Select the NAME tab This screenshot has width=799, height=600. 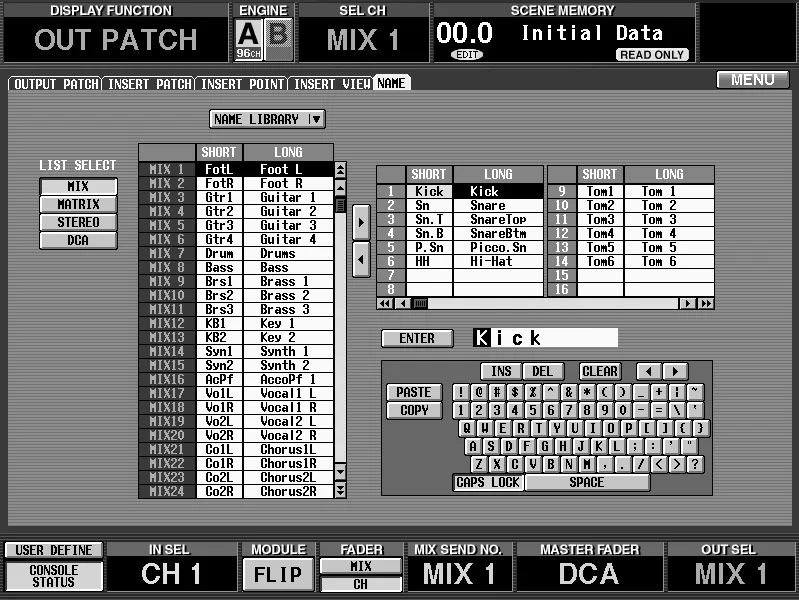click(391, 83)
